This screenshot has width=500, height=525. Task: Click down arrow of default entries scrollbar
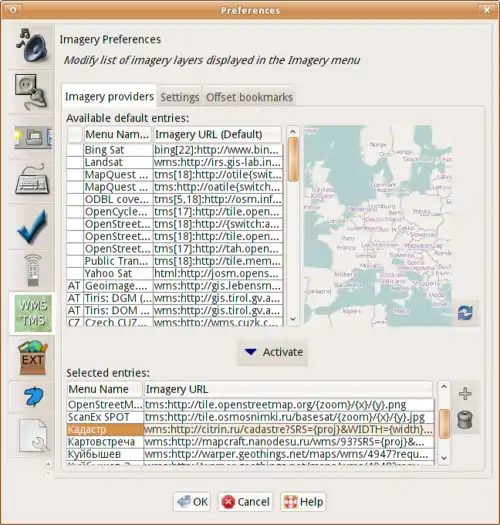point(293,319)
